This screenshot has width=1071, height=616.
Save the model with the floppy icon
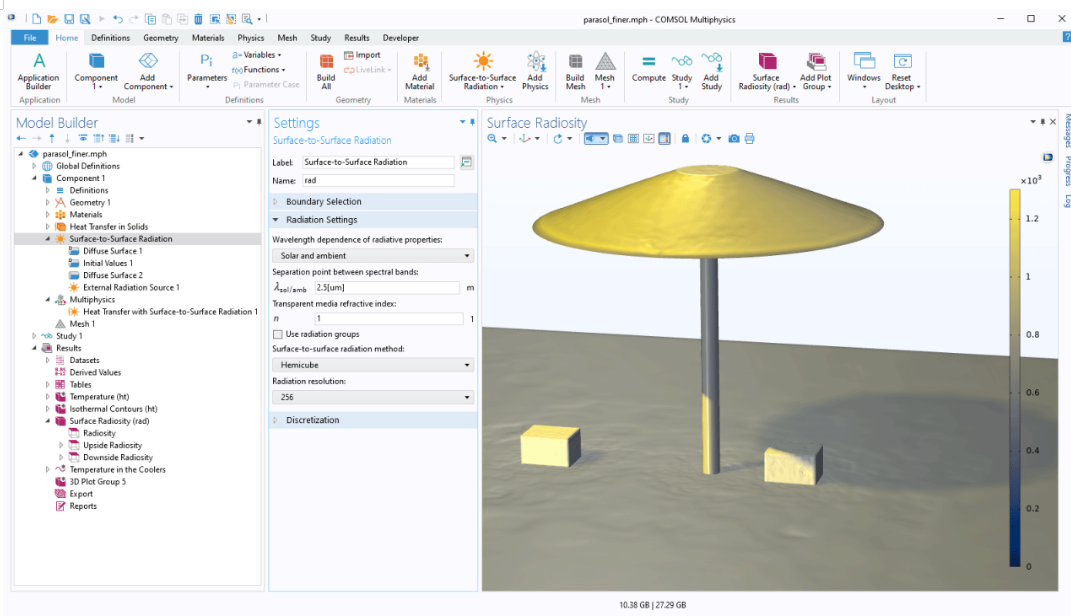pos(69,19)
